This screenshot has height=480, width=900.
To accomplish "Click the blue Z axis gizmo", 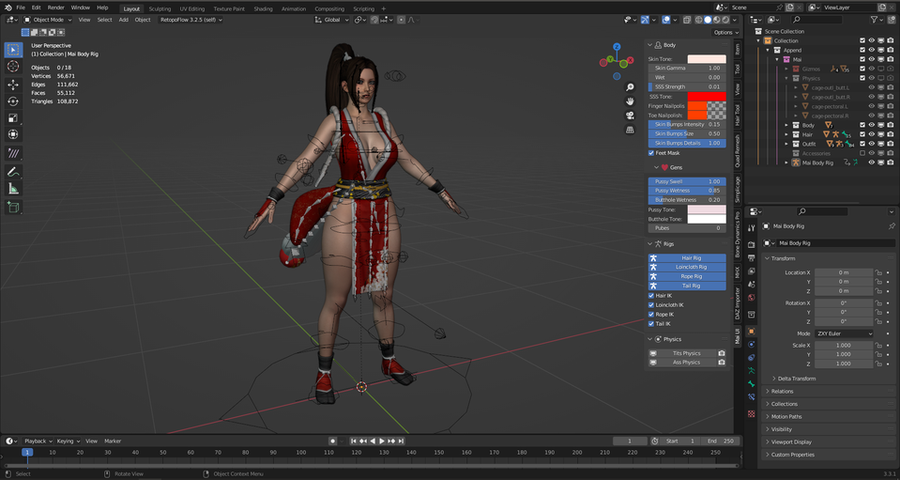I will 616,47.
